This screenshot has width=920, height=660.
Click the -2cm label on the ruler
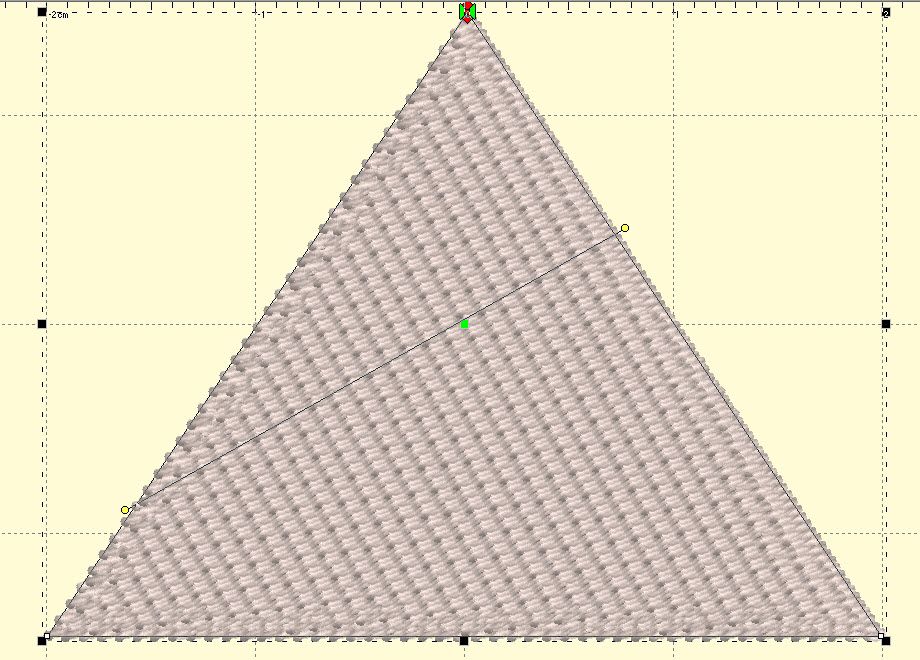point(59,15)
